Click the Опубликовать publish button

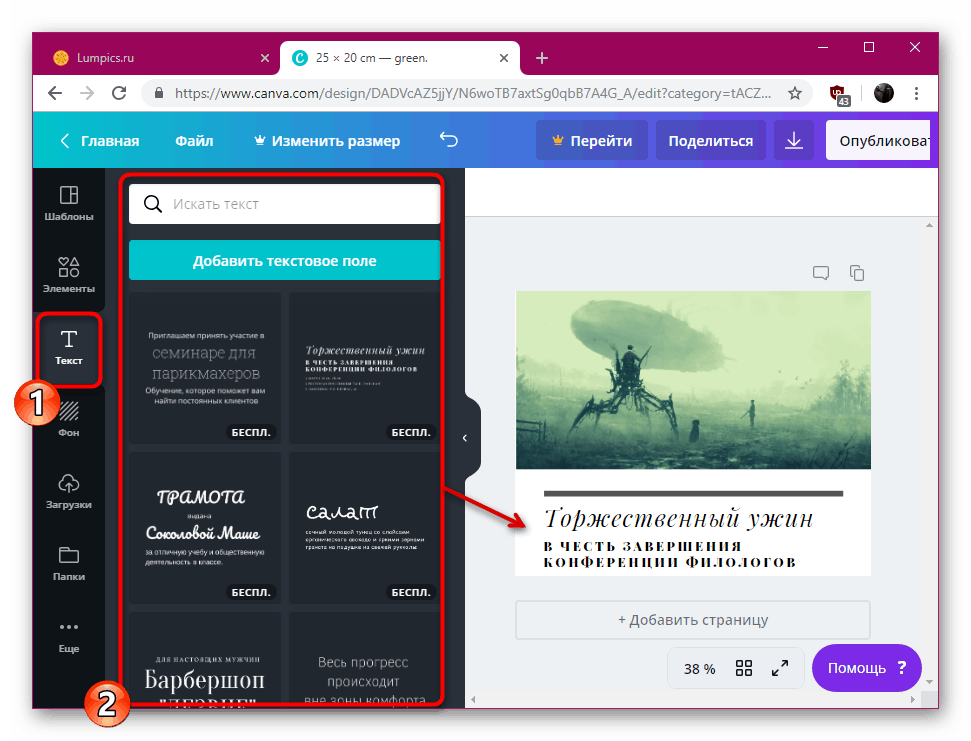click(878, 141)
